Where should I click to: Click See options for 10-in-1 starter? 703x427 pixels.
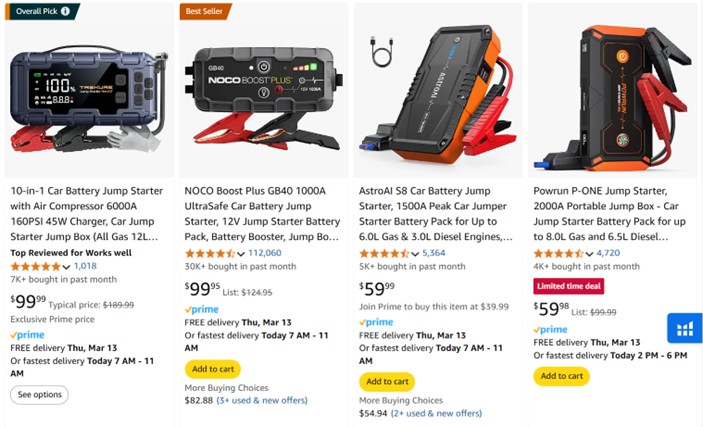(x=39, y=395)
